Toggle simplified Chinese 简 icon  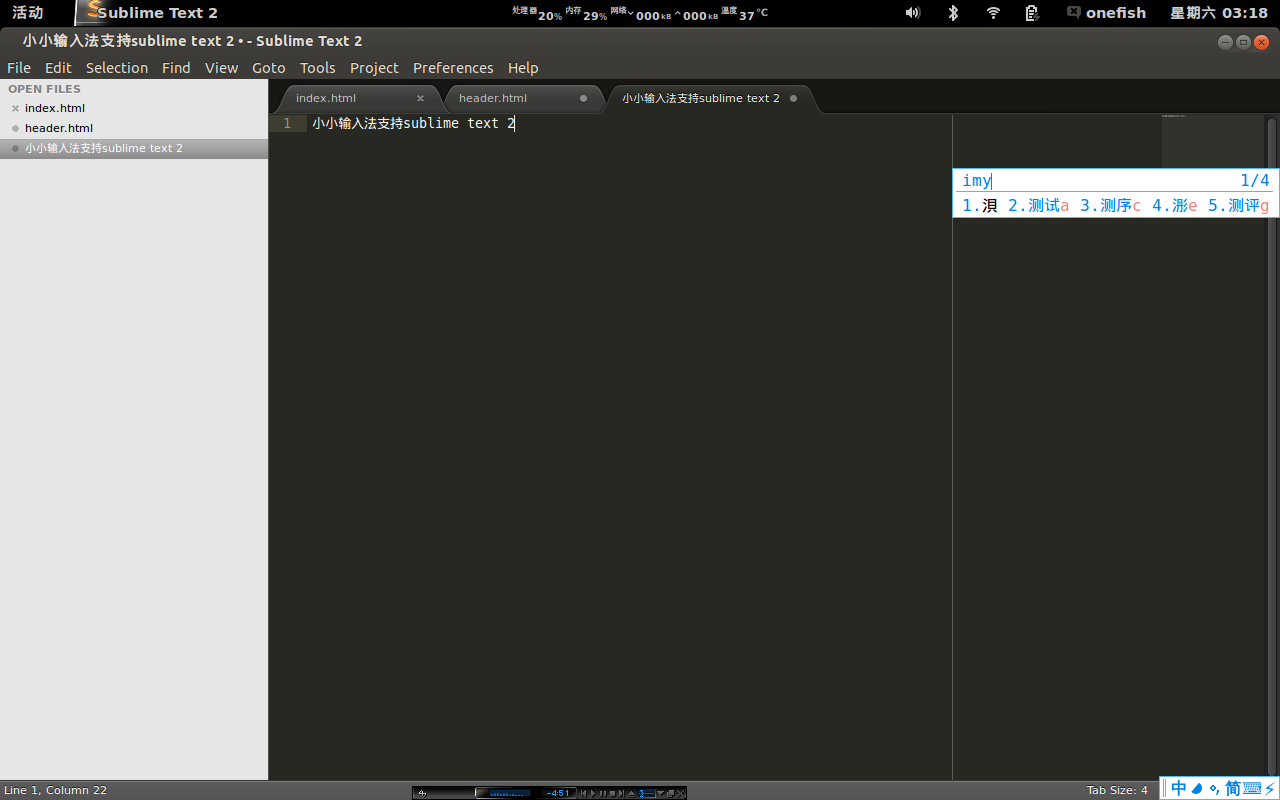[x=1233, y=789]
